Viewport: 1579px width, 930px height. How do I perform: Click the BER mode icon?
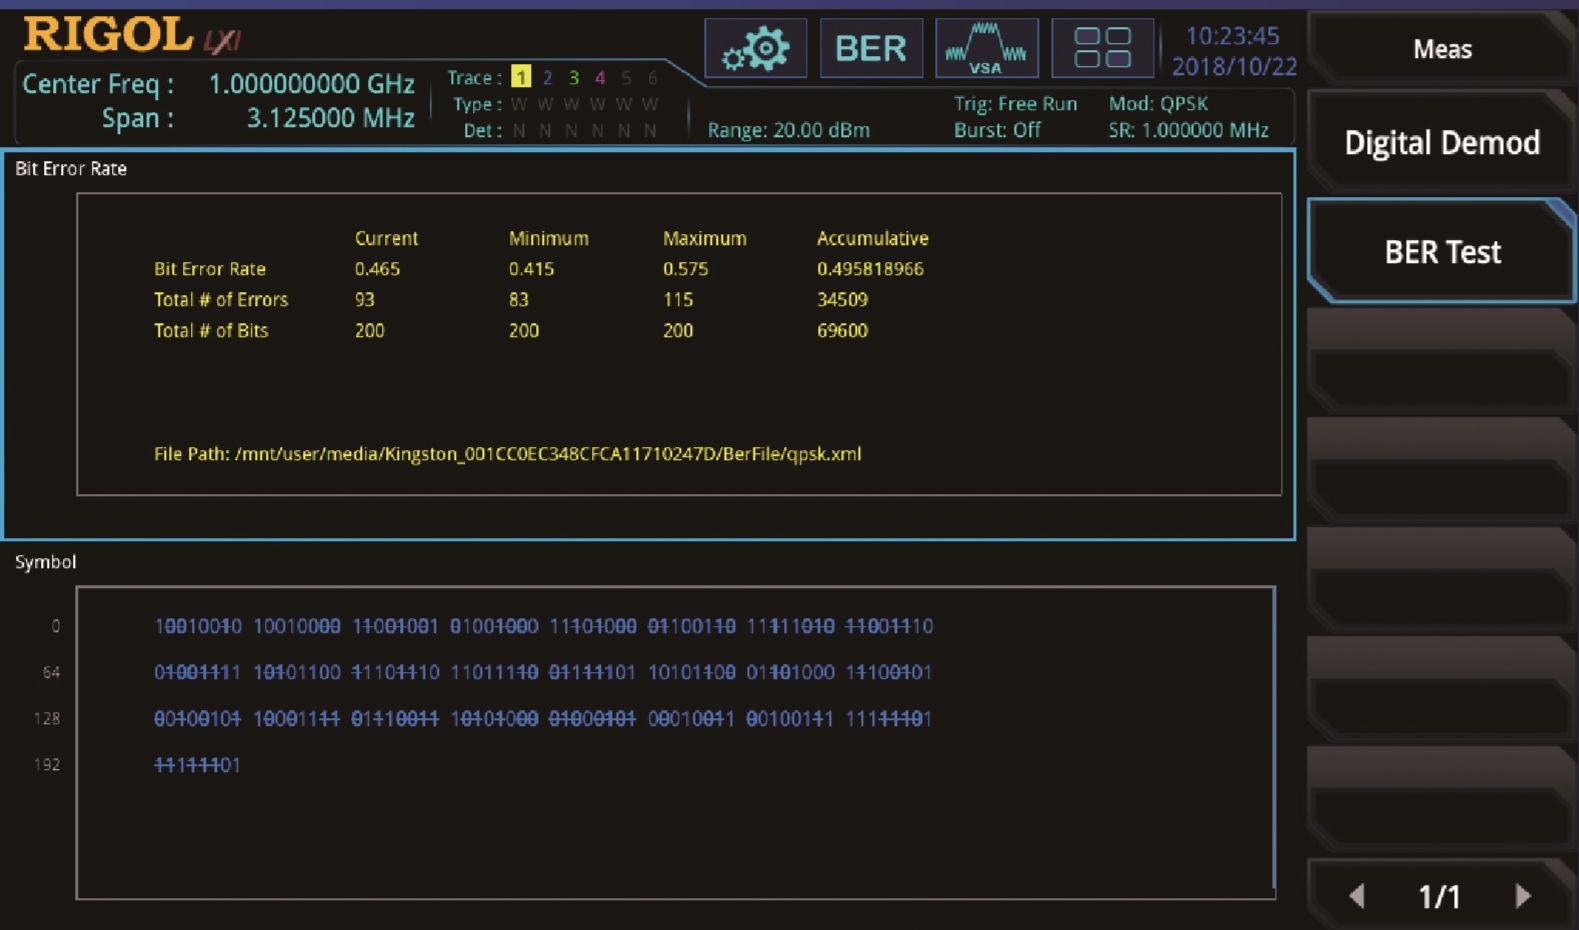[870, 48]
